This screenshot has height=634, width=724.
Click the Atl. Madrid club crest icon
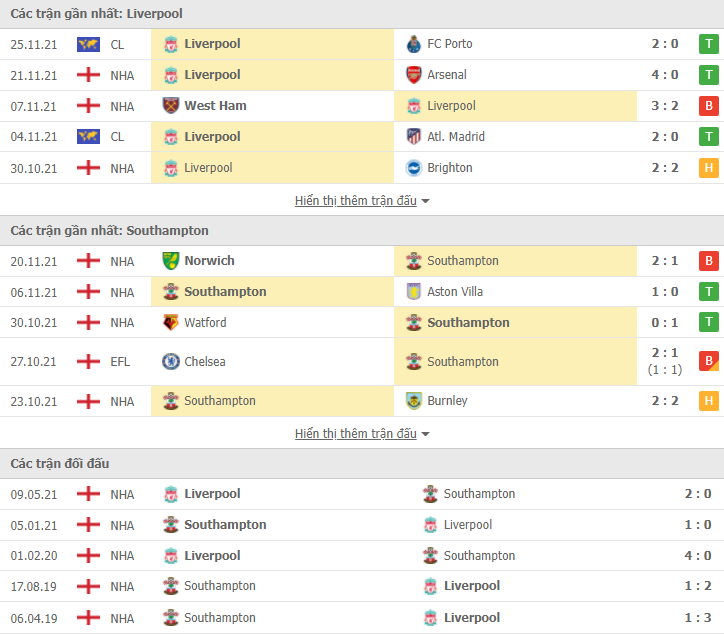(x=413, y=137)
